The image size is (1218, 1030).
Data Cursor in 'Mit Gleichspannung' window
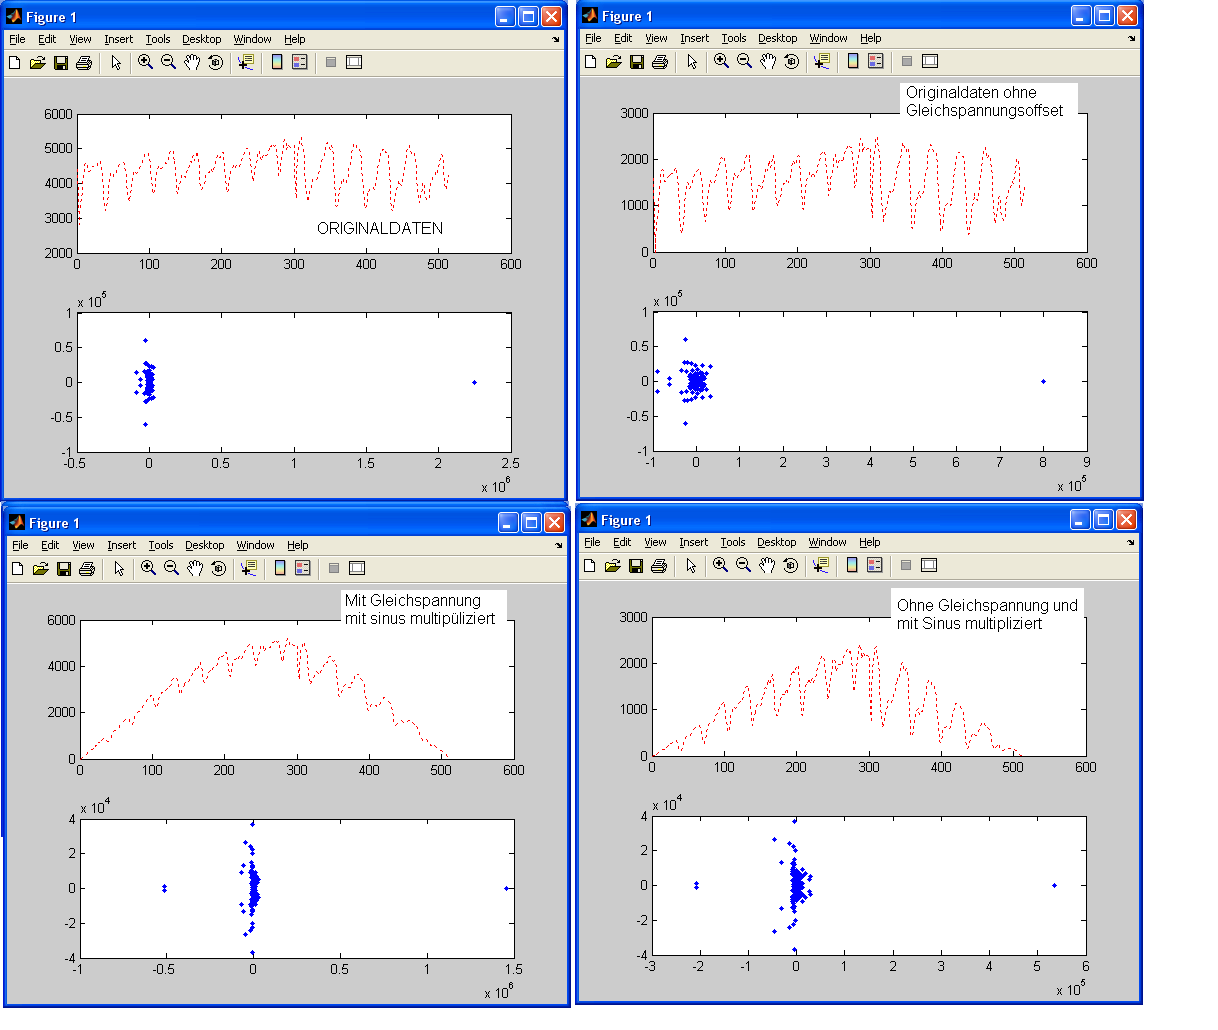pyautogui.click(x=248, y=568)
